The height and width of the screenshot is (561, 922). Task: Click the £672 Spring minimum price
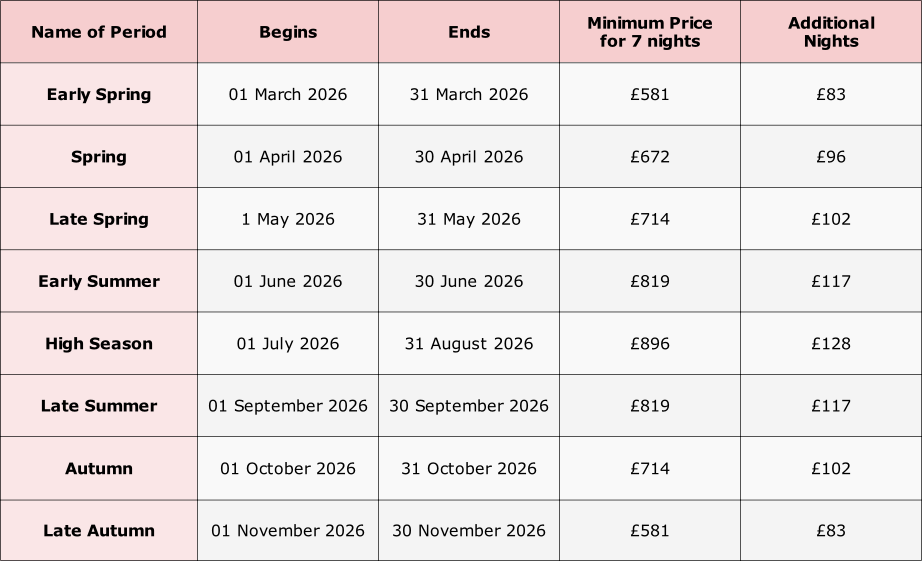[650, 157]
